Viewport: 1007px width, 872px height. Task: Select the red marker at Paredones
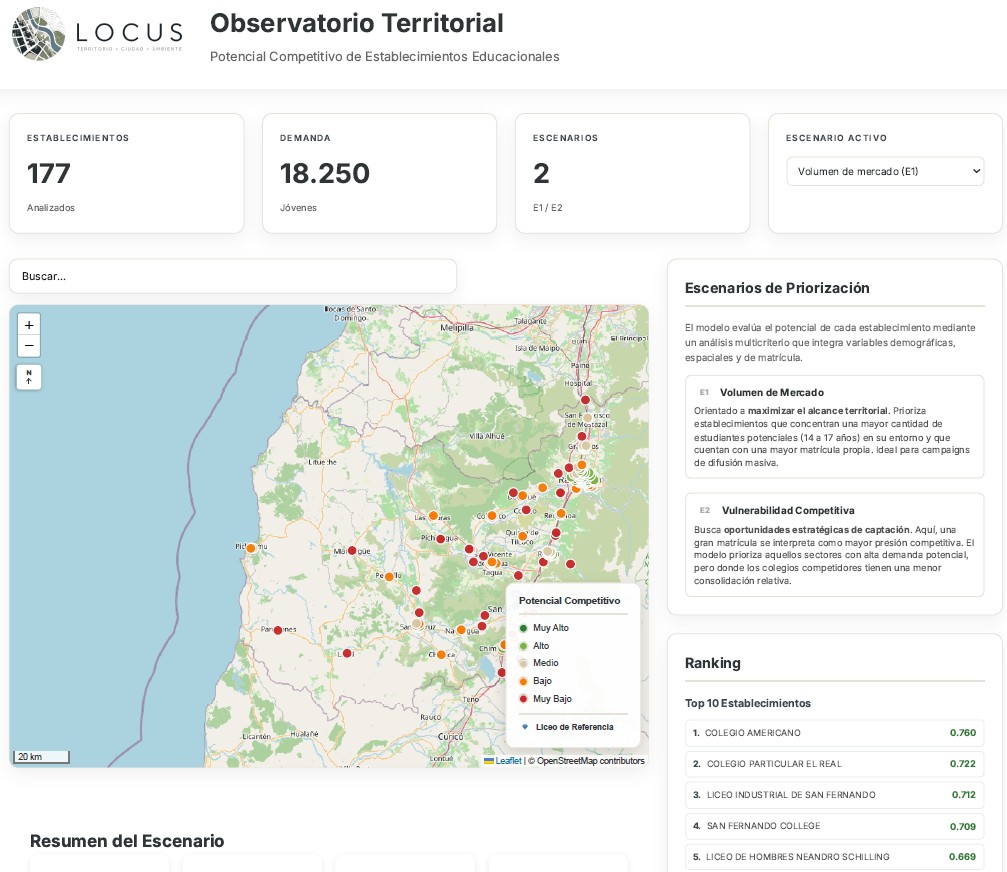click(277, 631)
